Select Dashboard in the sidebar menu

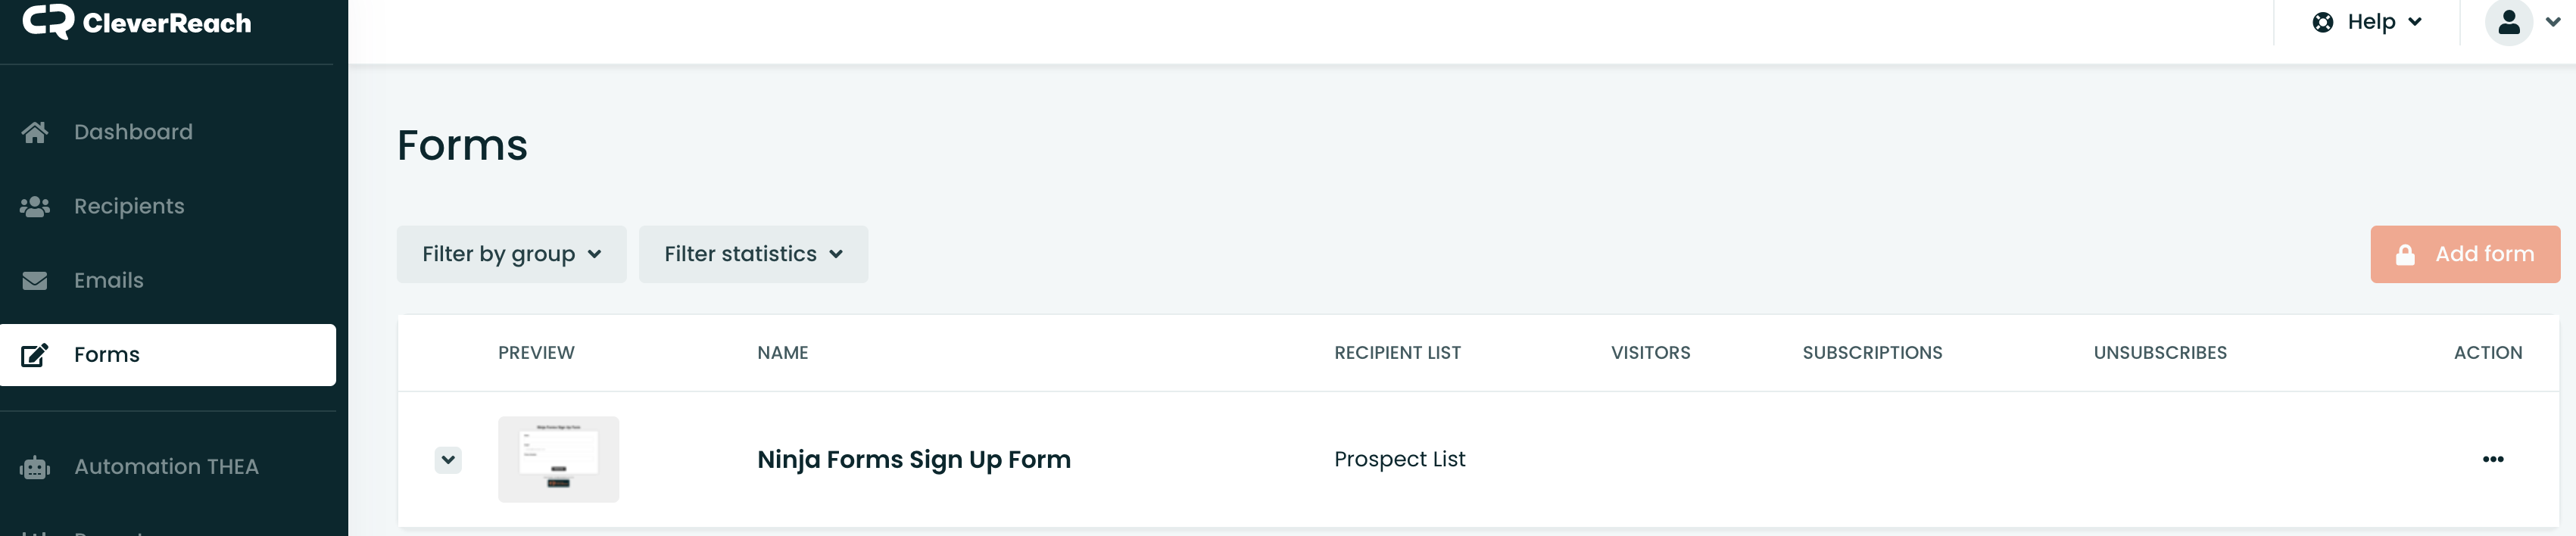coord(133,130)
